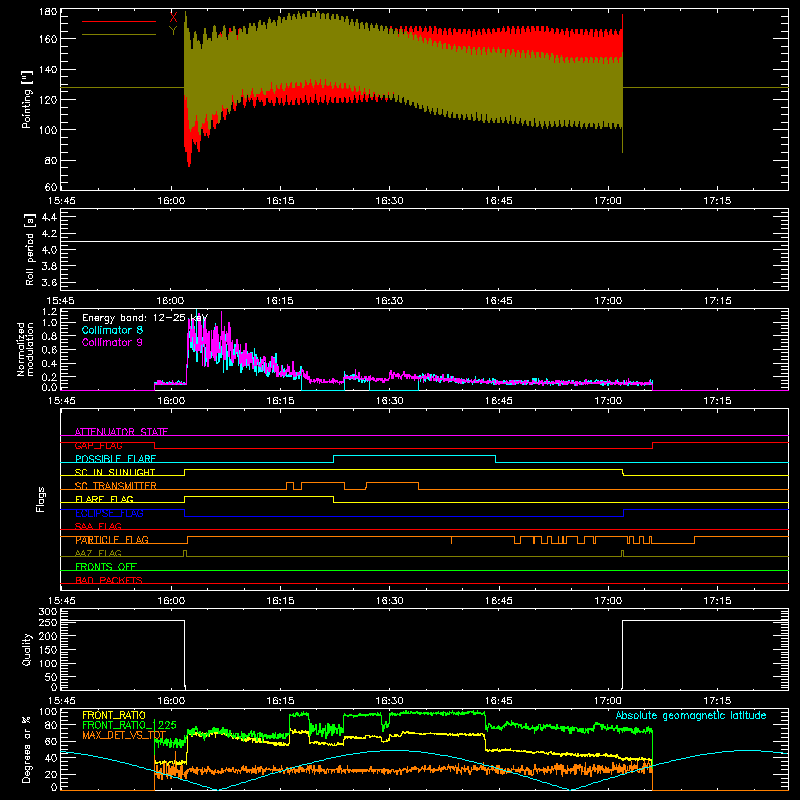Screen dimensions: 800x800
Task: Click the olive A4Z_FLAG label
Action: click(98, 553)
